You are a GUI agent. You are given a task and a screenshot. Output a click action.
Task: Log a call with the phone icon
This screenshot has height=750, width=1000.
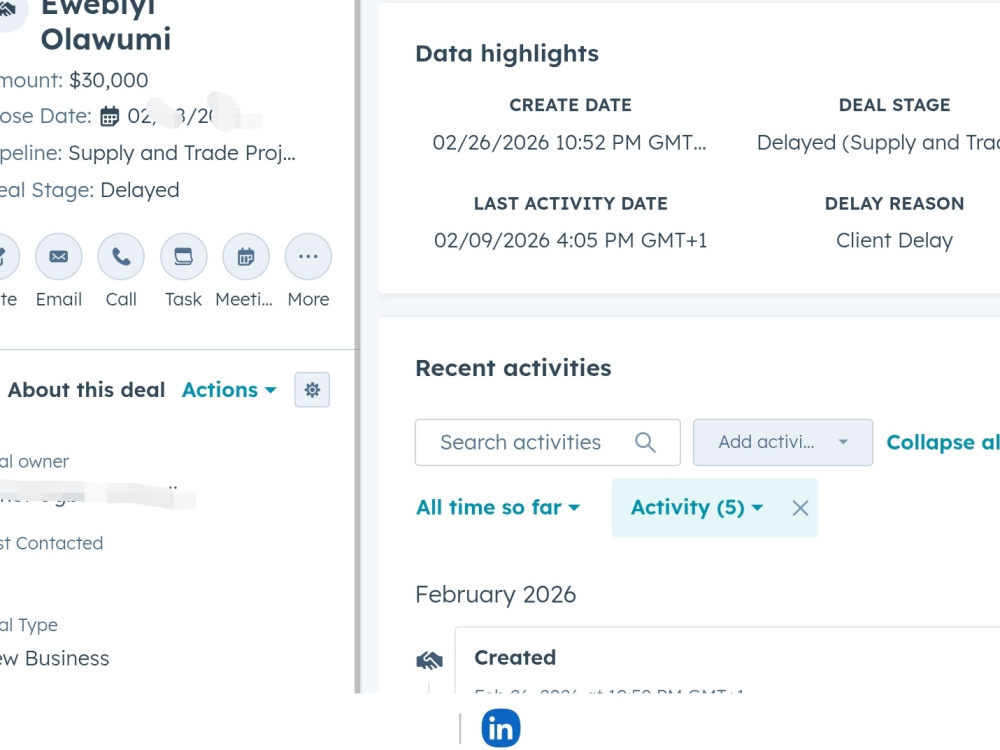(x=121, y=256)
